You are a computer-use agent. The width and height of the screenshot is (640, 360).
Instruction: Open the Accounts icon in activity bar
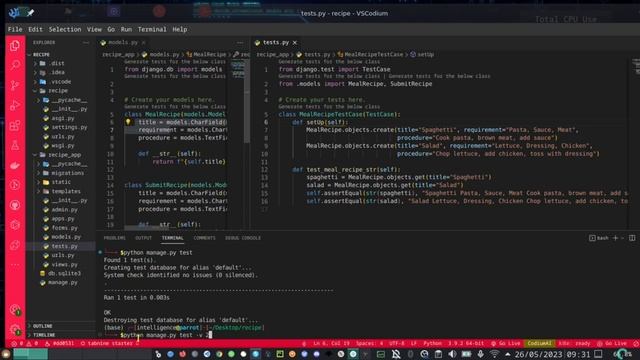click(x=15, y=310)
